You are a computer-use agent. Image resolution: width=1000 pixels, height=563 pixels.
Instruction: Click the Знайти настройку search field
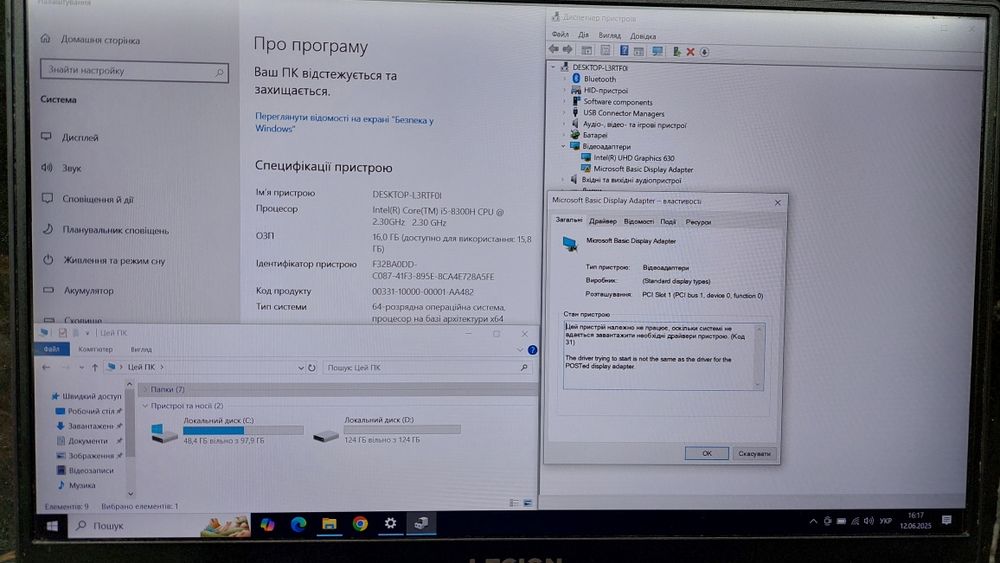(x=134, y=71)
